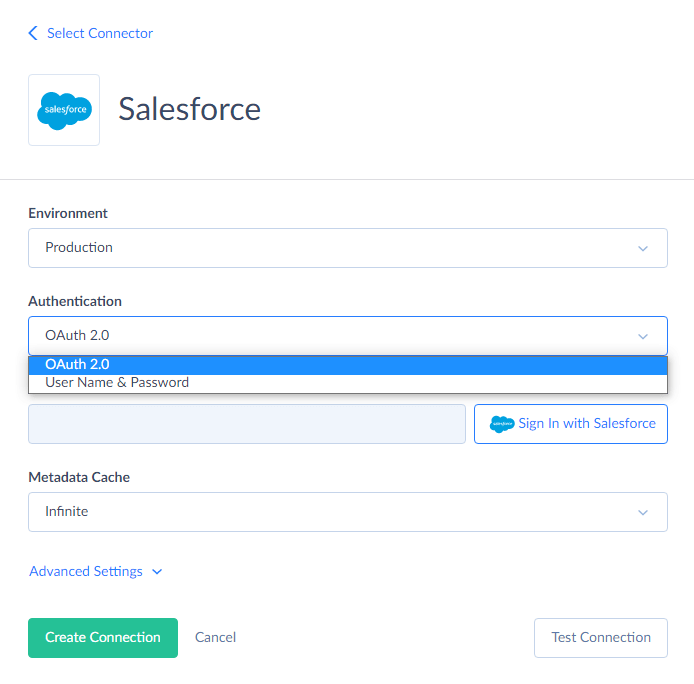Click the Create Connection button
Image resolution: width=694 pixels, height=684 pixels.
point(103,638)
